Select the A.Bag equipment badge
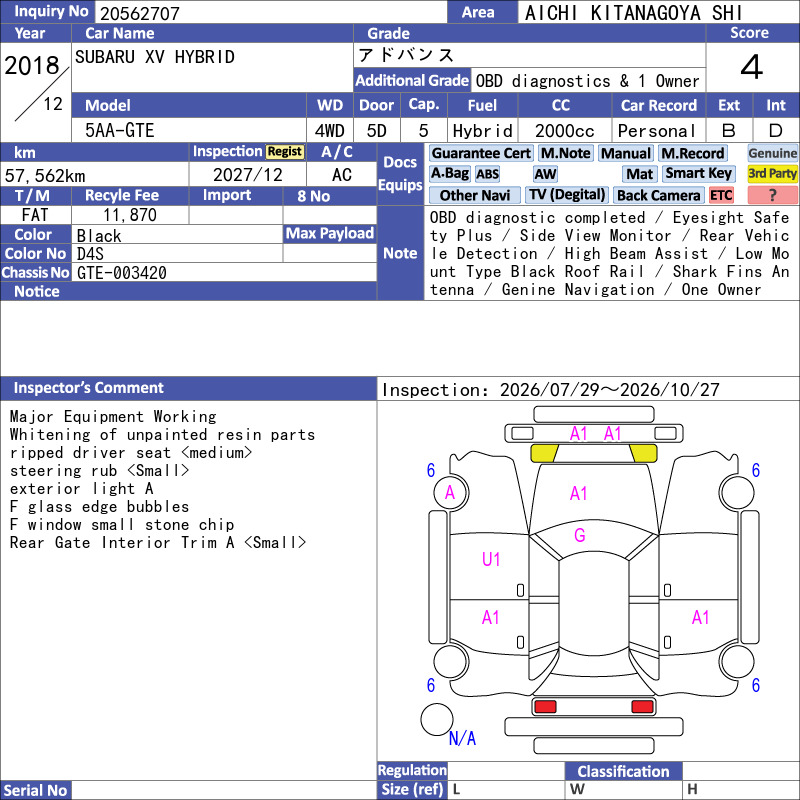The width and height of the screenshot is (800, 800). [x=449, y=173]
